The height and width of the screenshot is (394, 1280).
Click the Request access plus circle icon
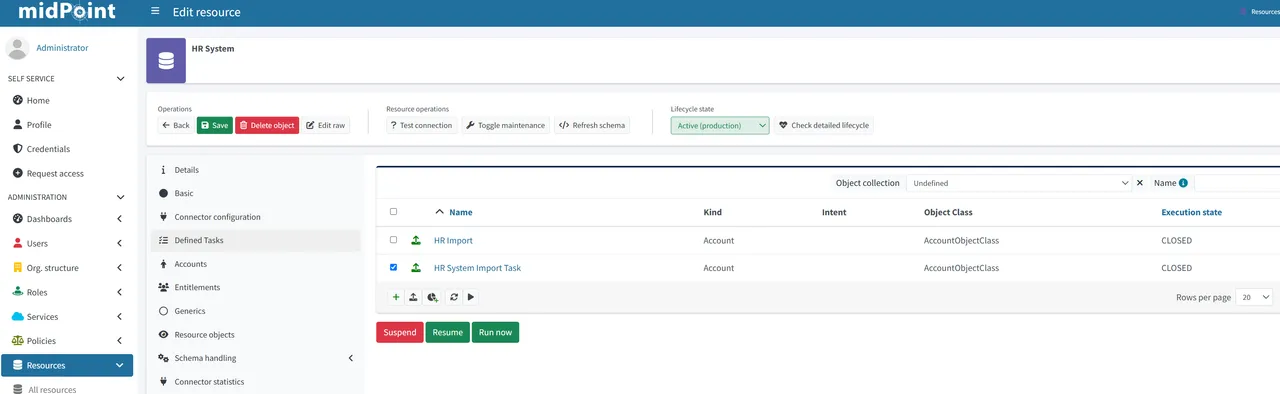pos(18,173)
